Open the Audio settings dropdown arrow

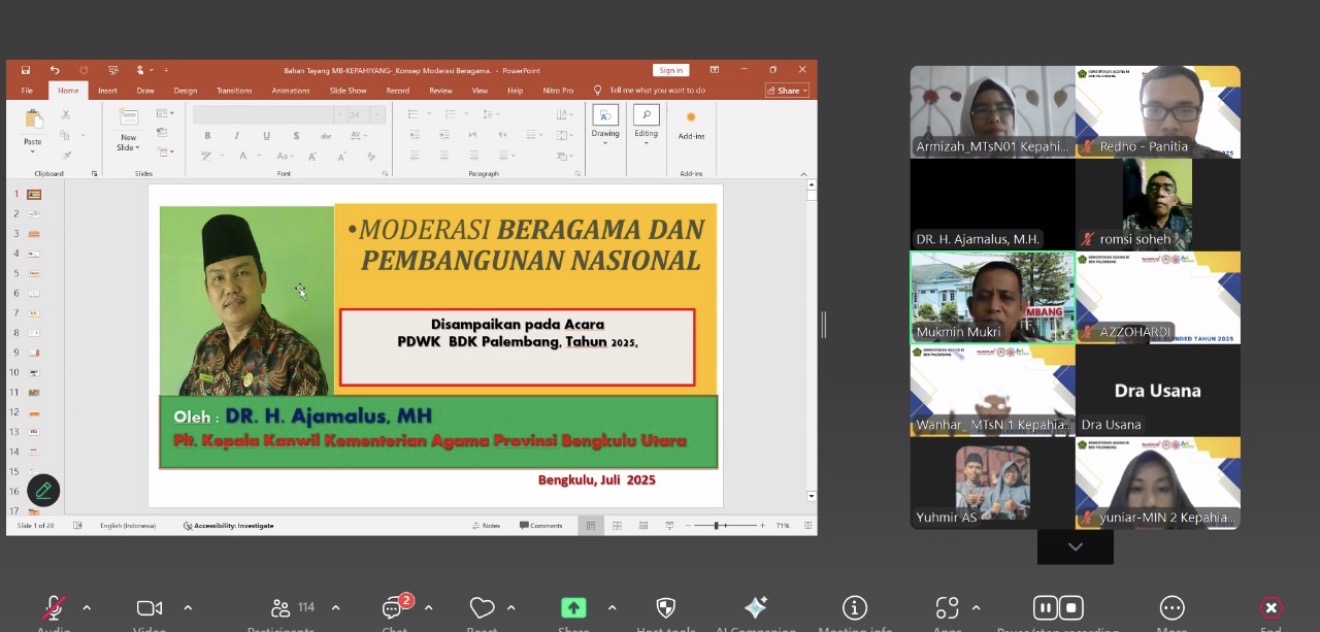87,607
